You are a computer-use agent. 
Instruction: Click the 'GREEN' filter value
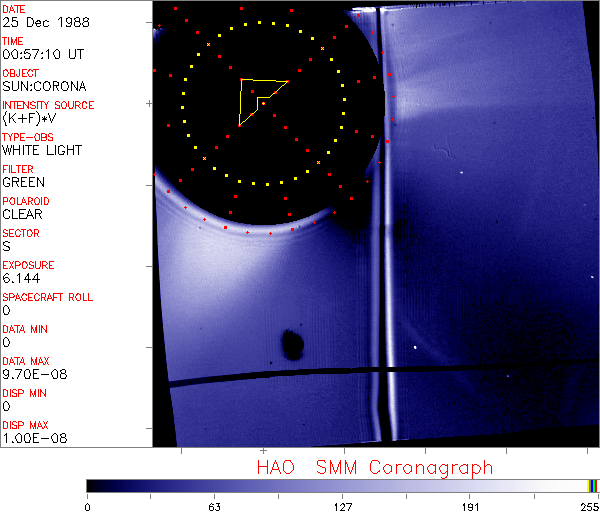(x=23, y=183)
